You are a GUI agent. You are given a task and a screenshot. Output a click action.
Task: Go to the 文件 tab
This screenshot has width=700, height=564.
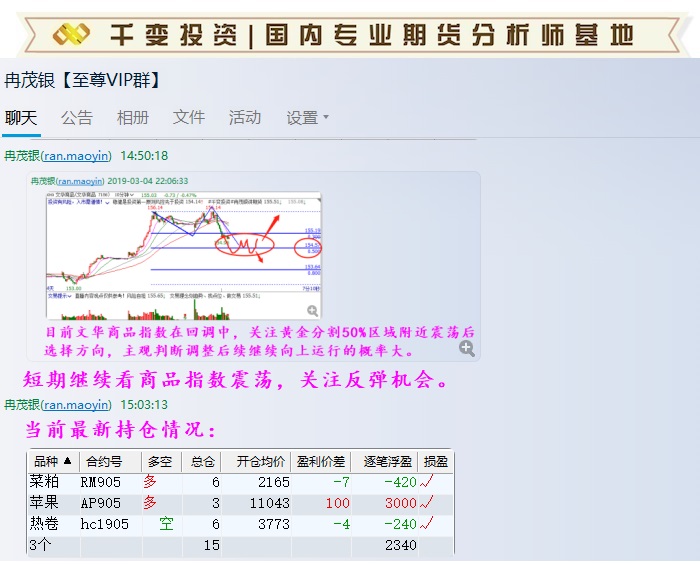(x=189, y=118)
